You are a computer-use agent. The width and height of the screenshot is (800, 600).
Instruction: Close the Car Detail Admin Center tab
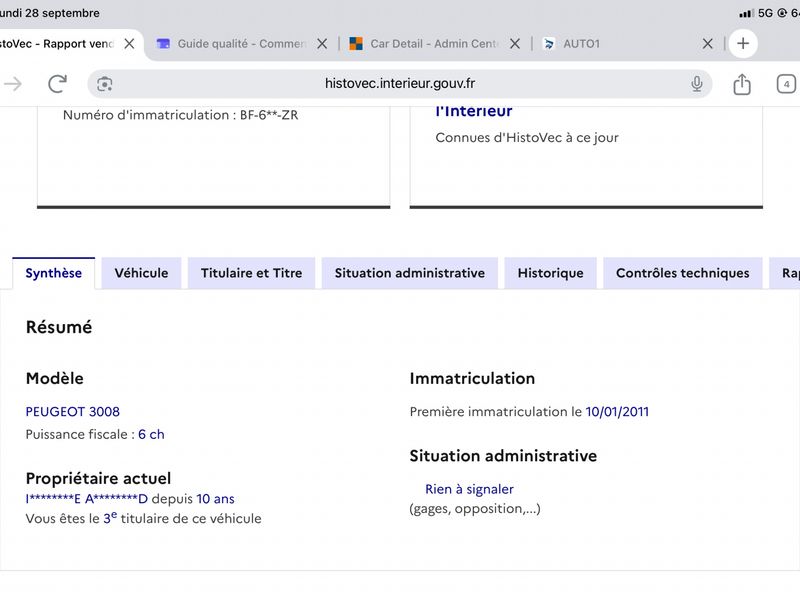[x=515, y=44]
